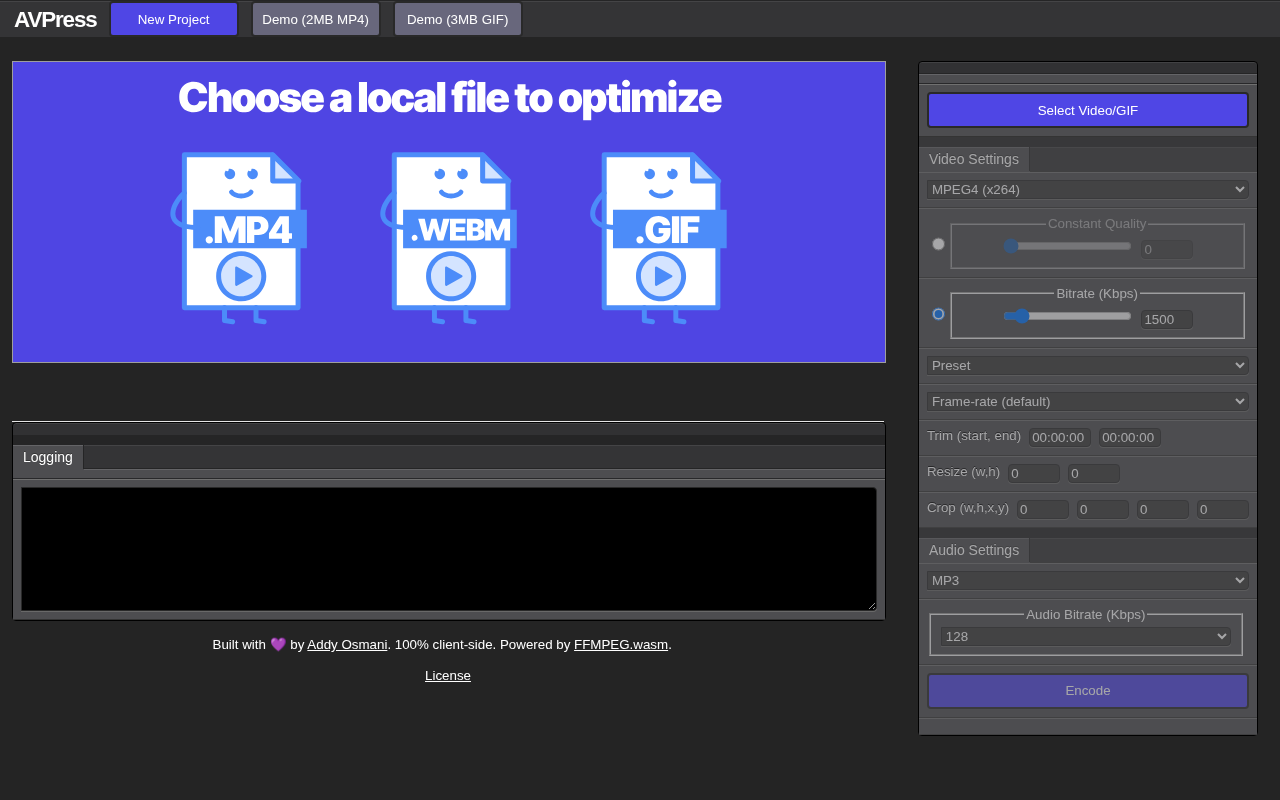Click the .GIF file icon

click(660, 237)
